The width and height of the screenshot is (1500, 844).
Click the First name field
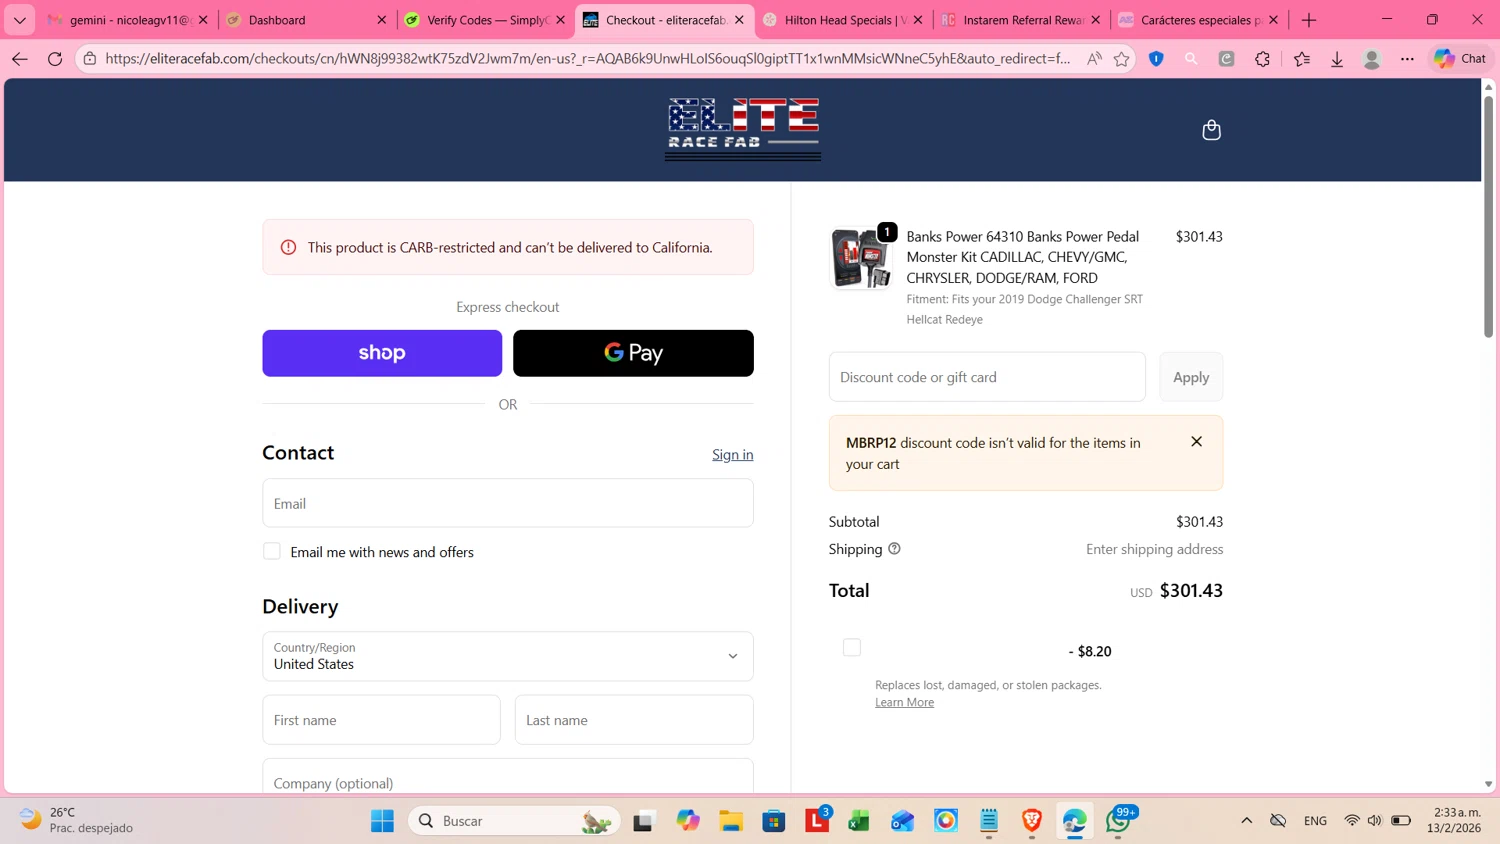click(381, 720)
